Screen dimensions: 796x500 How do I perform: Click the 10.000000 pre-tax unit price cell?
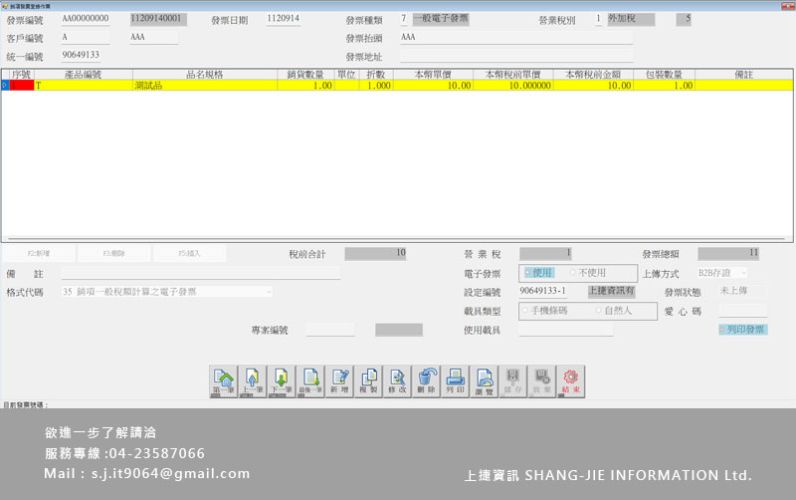click(x=513, y=86)
